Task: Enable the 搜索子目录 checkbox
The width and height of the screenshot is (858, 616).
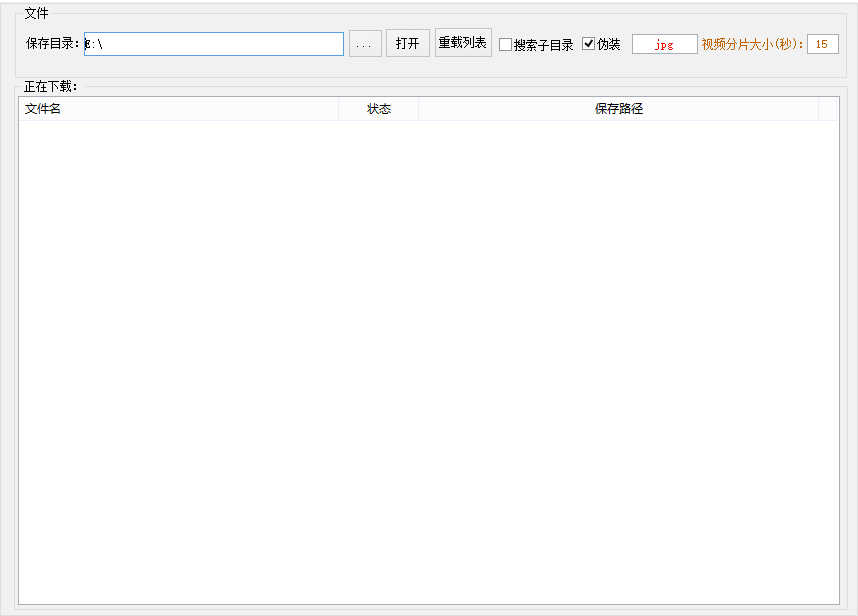Action: pos(505,45)
